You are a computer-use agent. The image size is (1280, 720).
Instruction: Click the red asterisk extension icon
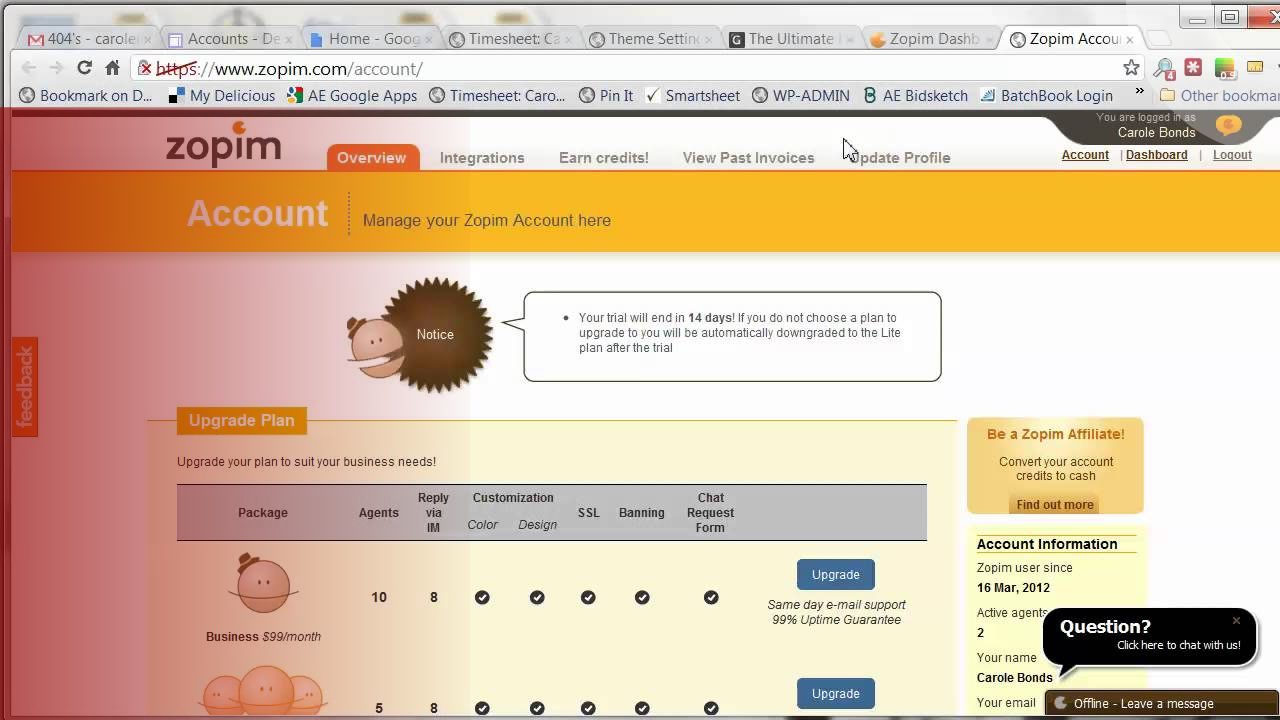point(1193,68)
